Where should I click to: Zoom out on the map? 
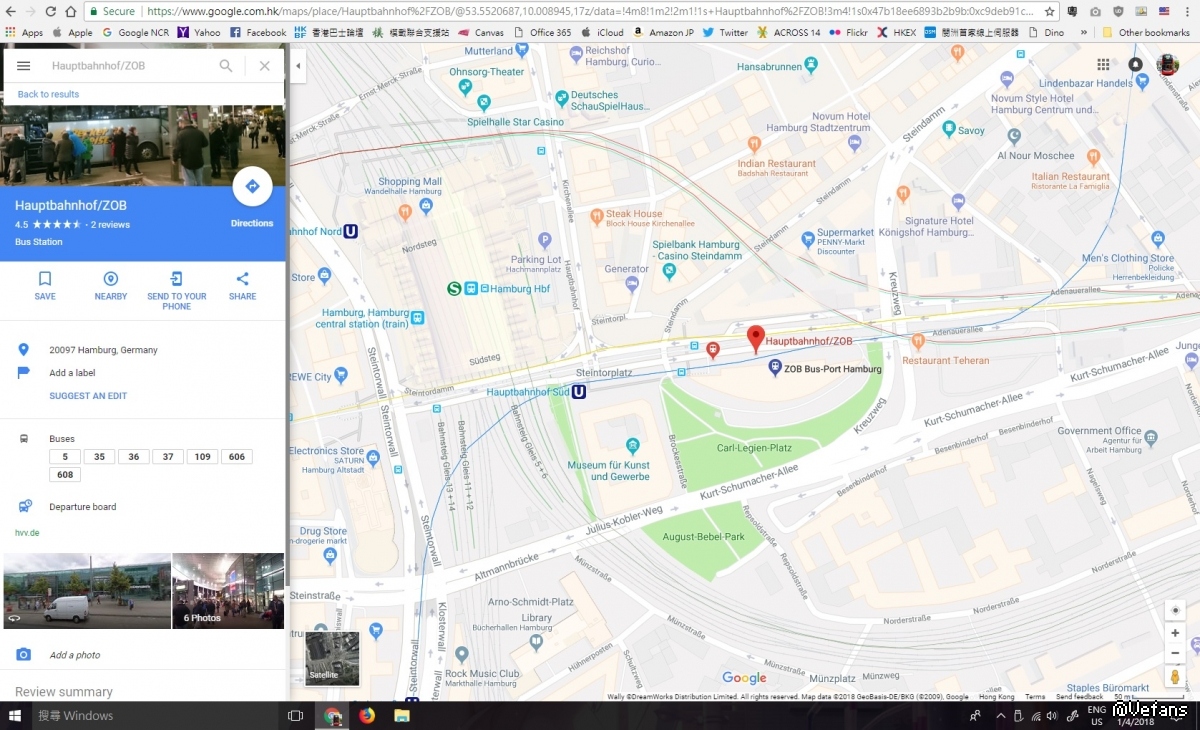pos(1175,653)
